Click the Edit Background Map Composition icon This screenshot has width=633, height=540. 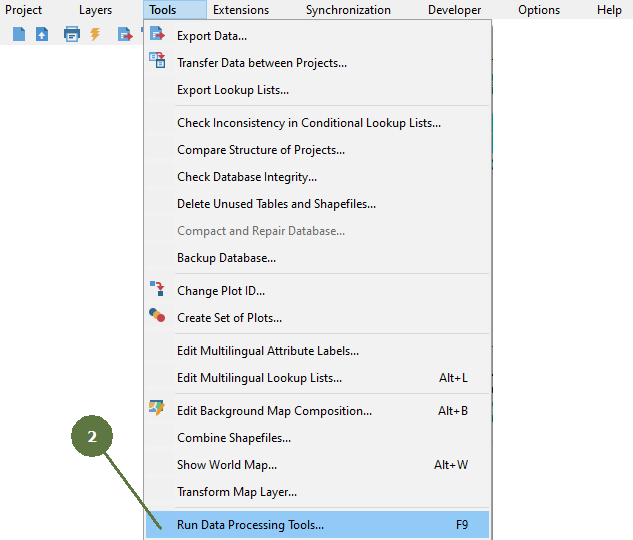(157, 409)
